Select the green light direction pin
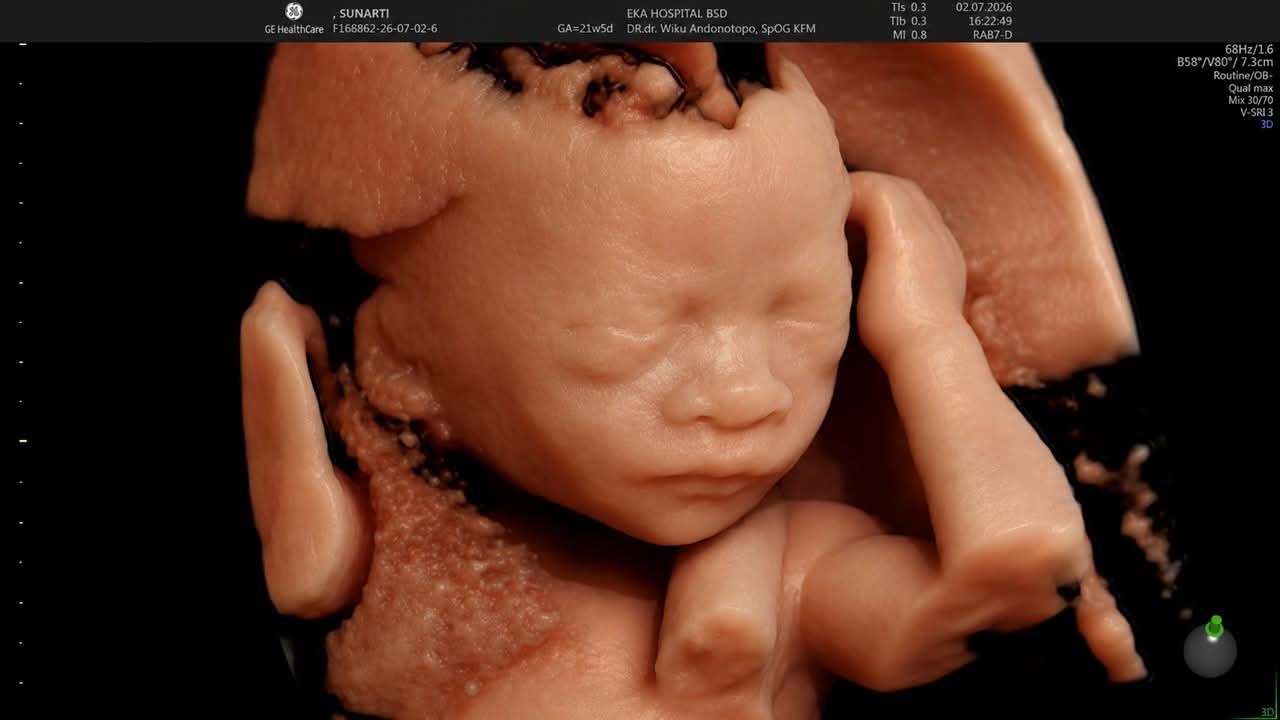 [1215, 627]
